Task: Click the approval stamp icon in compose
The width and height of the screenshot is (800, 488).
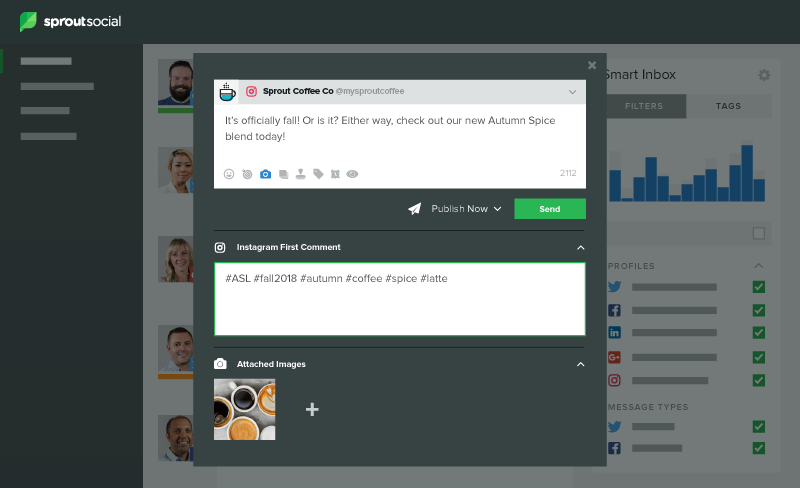Action: tap(301, 174)
